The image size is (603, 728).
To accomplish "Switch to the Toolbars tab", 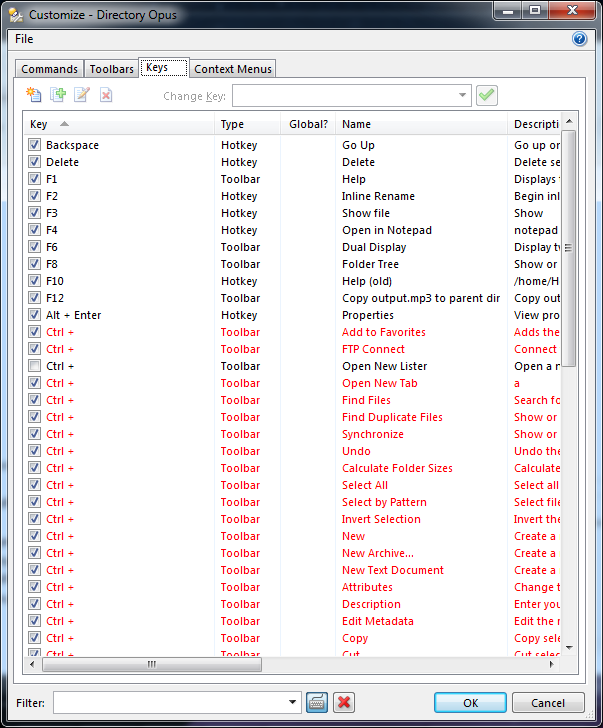I will pyautogui.click(x=111, y=69).
